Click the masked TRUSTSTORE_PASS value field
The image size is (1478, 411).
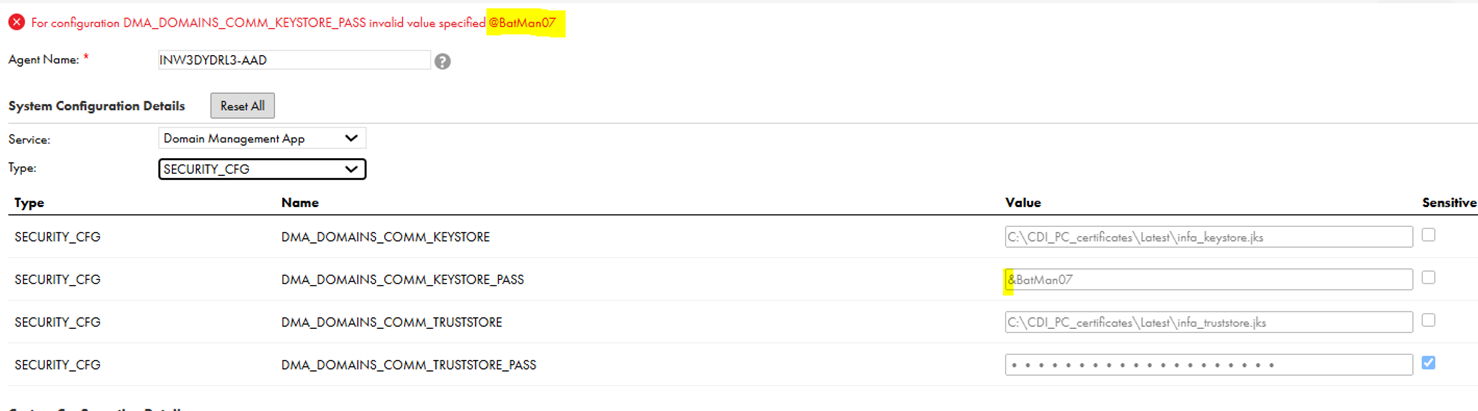click(x=1209, y=365)
